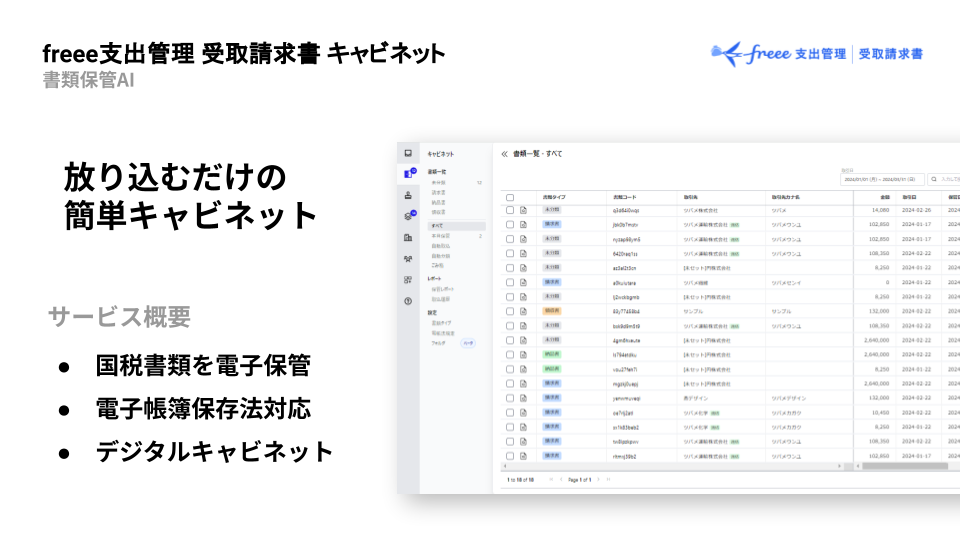Click the code cell tw0ipzkpwv
This screenshot has height=540, width=960.
click(626, 442)
